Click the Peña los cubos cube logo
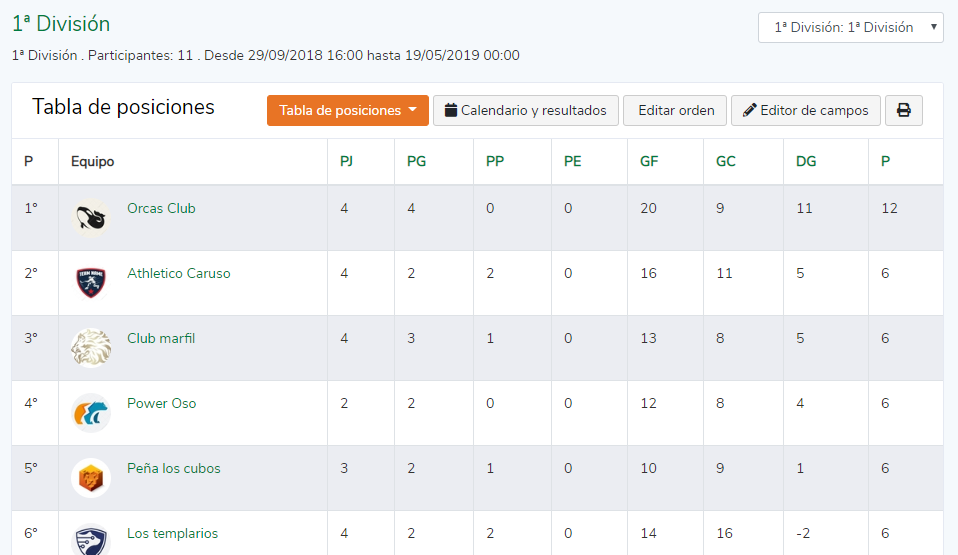Screen dimensions: 958x555 point(91,478)
